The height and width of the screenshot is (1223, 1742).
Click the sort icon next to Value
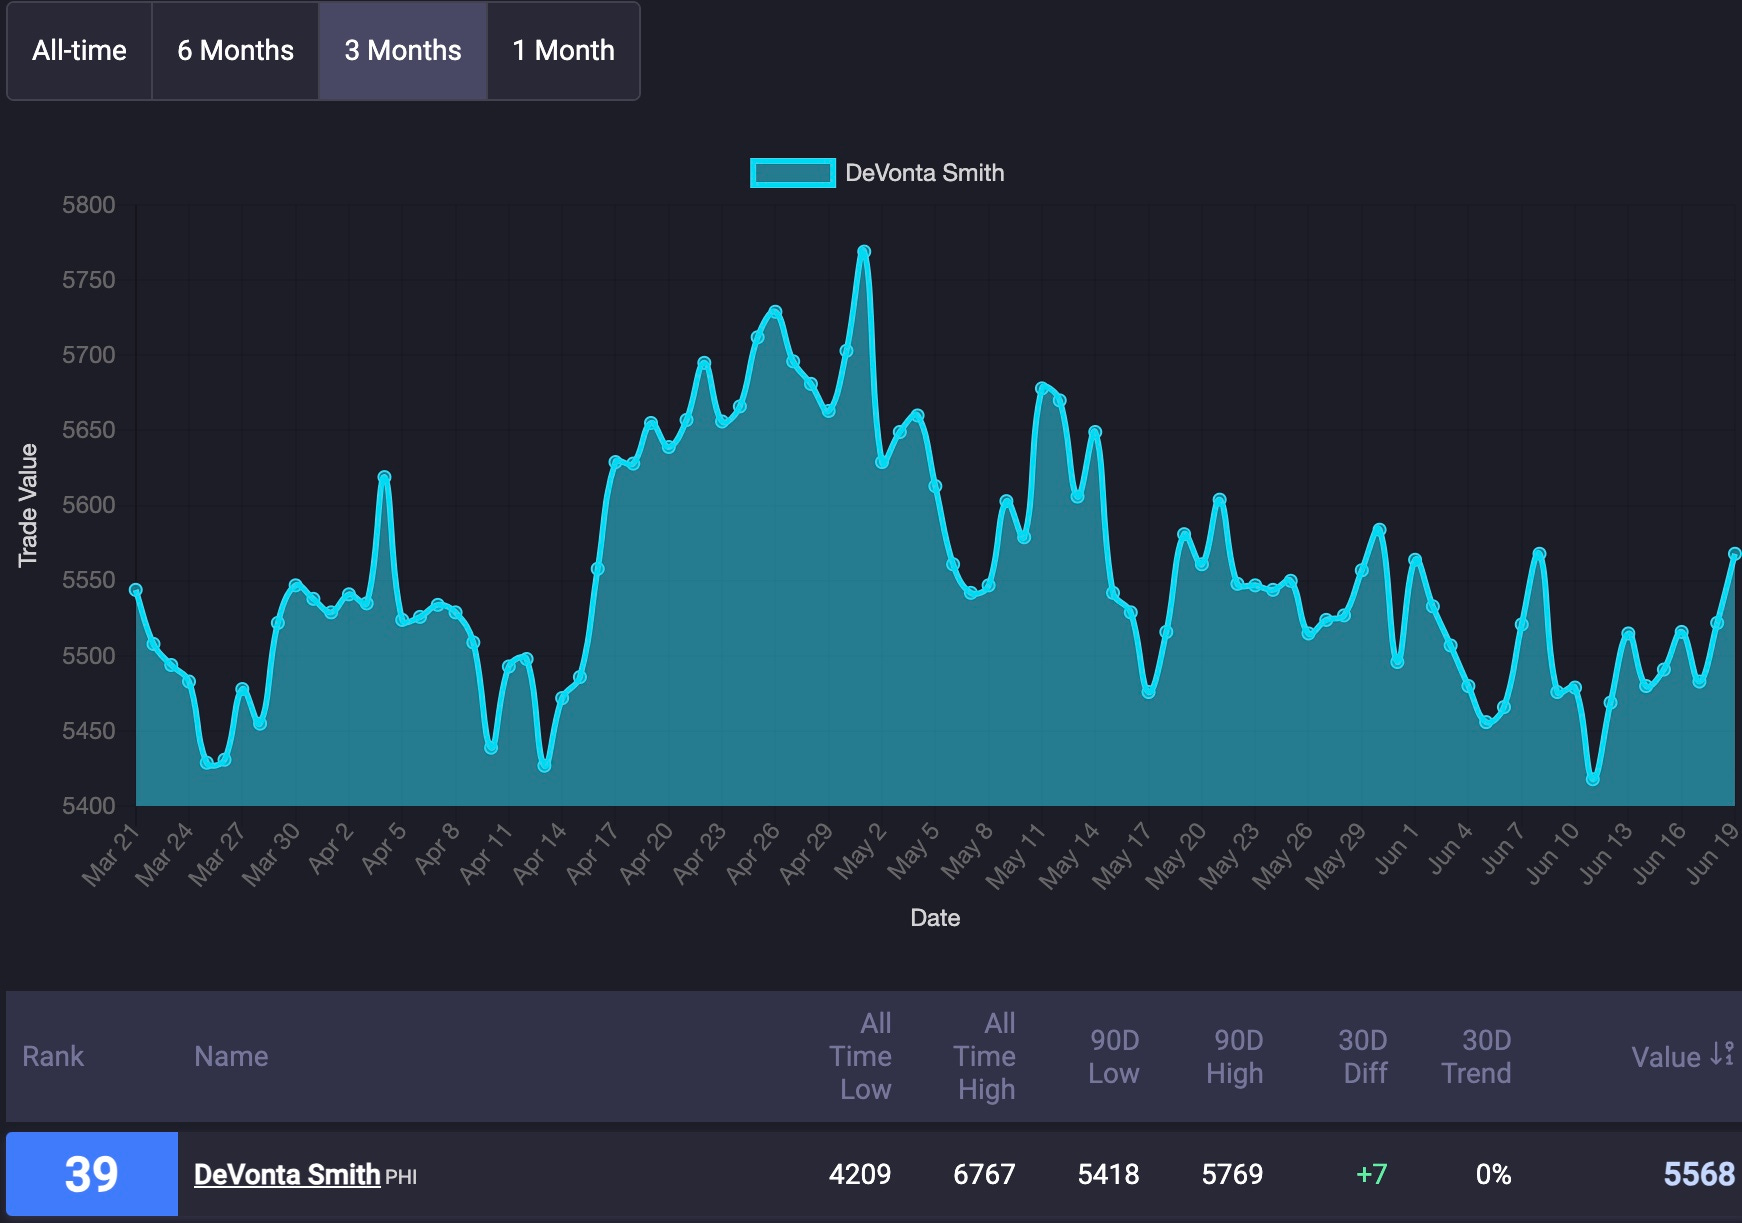[1722, 1054]
